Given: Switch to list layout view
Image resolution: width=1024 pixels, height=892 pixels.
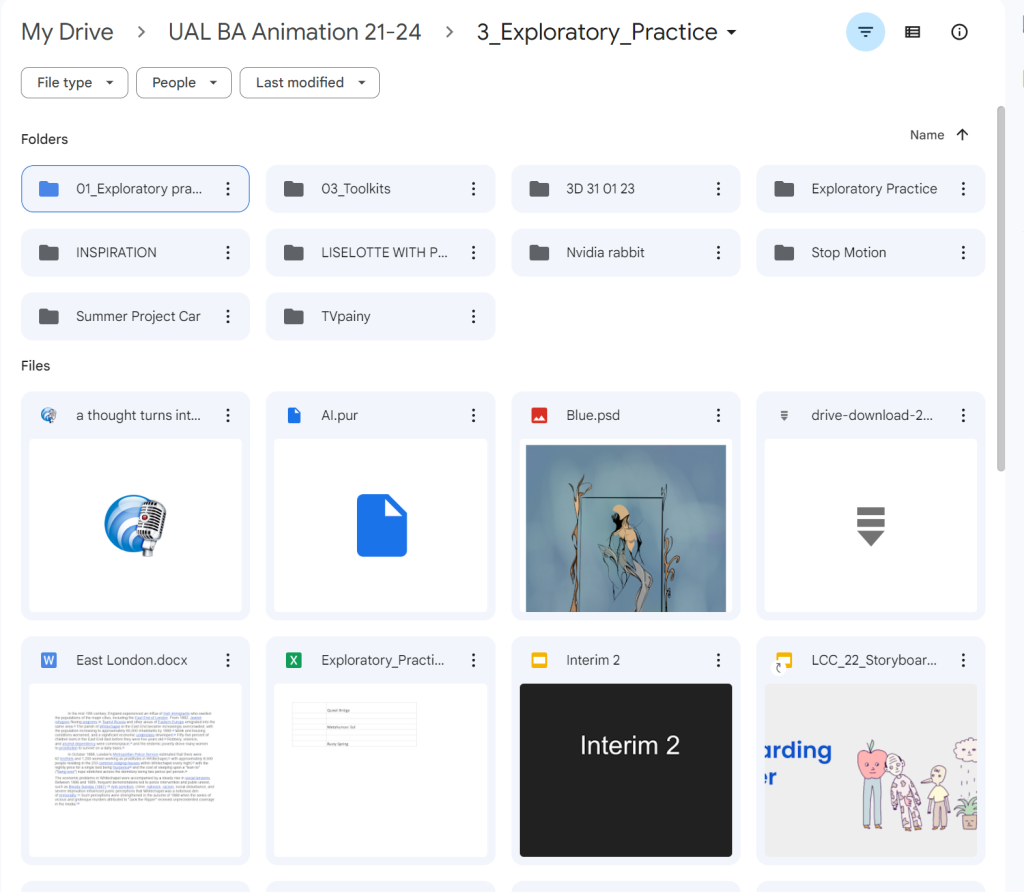Looking at the screenshot, I should (x=912, y=32).
